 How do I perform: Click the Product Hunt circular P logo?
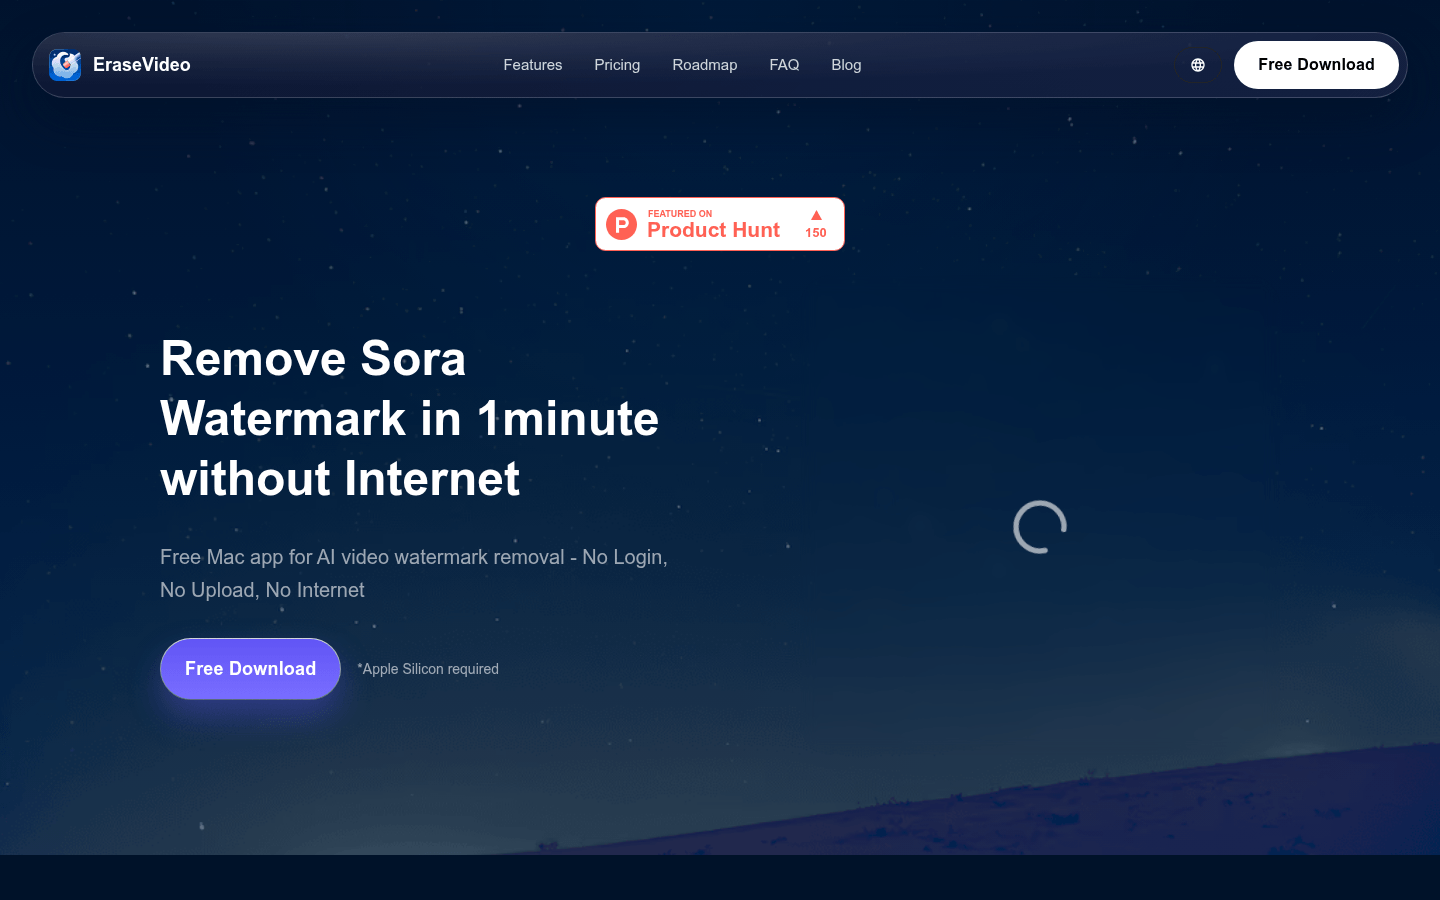(x=622, y=225)
